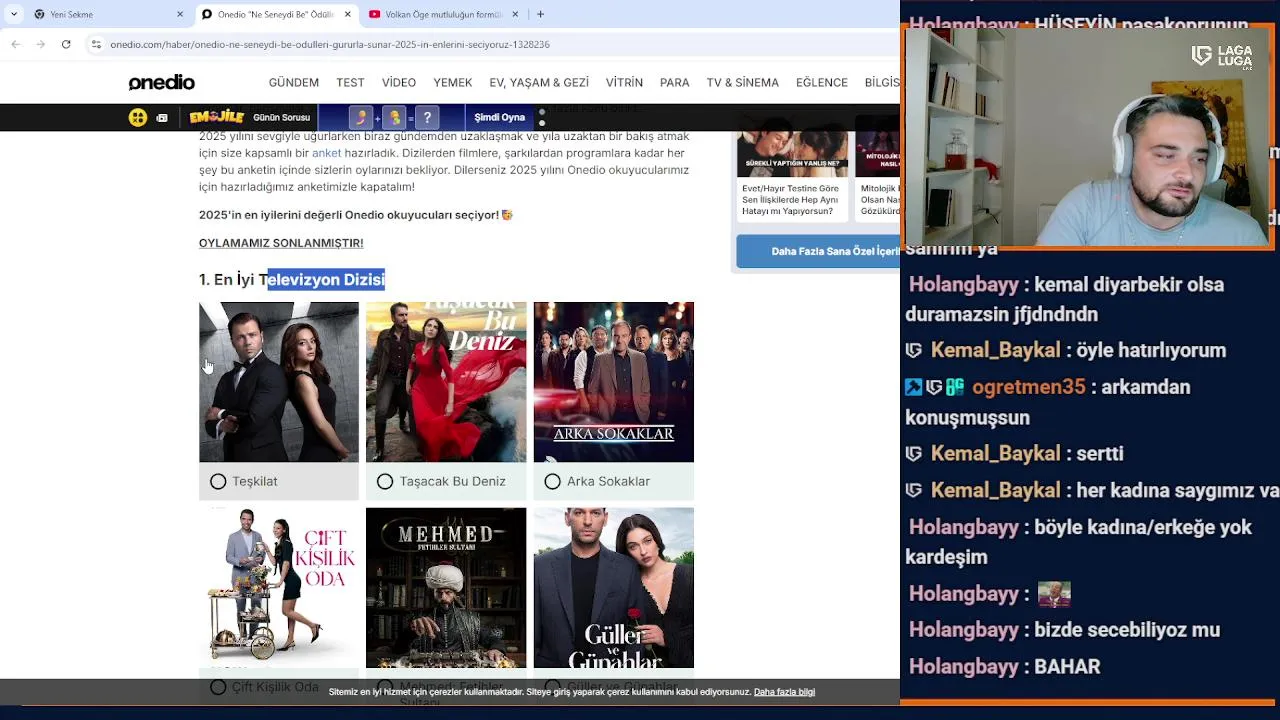Close the Yeni Sekme tab
1280x720 pixels.
click(180, 14)
